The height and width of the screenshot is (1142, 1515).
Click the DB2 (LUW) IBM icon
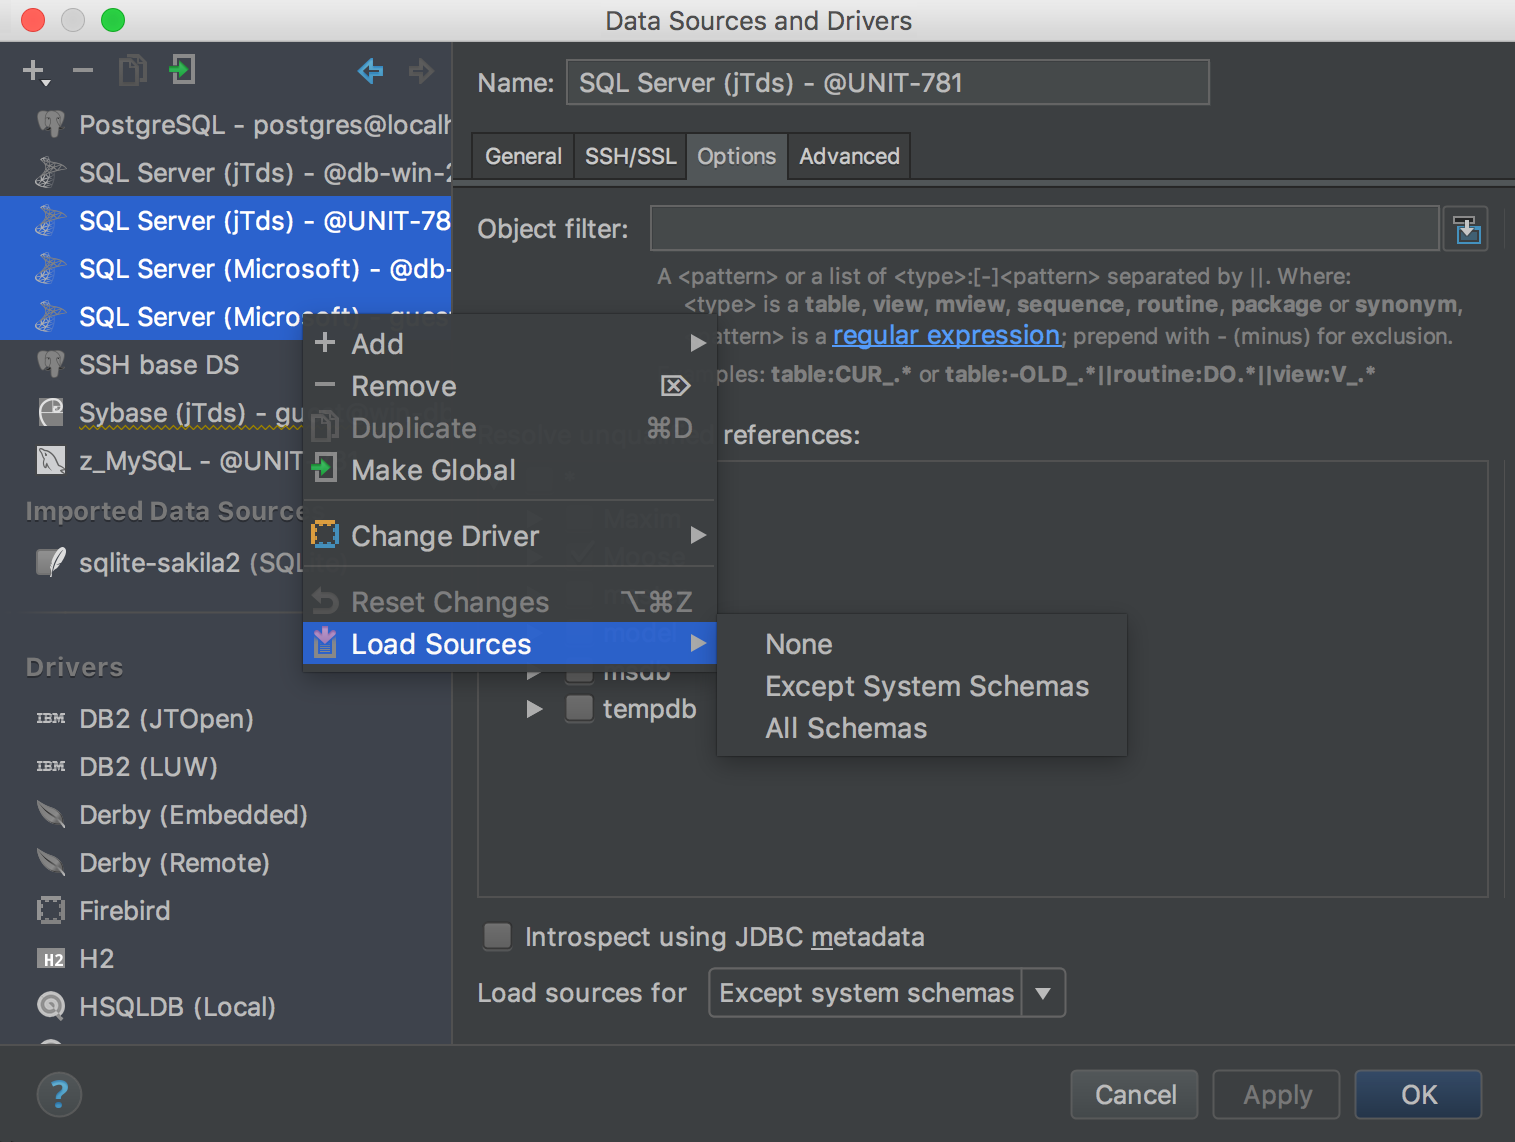point(51,766)
